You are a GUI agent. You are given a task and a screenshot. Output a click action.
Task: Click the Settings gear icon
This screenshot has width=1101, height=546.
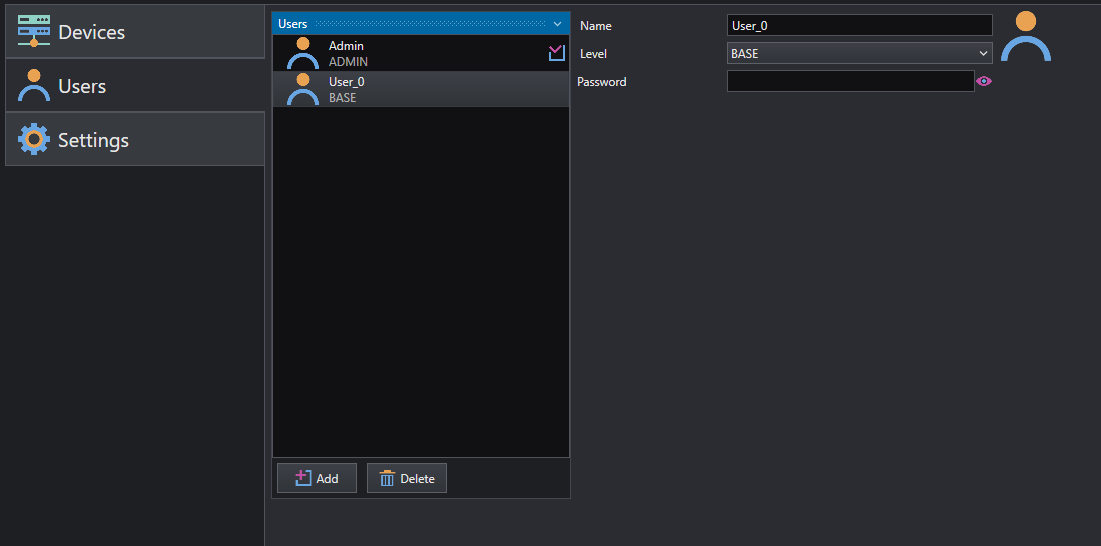point(34,139)
